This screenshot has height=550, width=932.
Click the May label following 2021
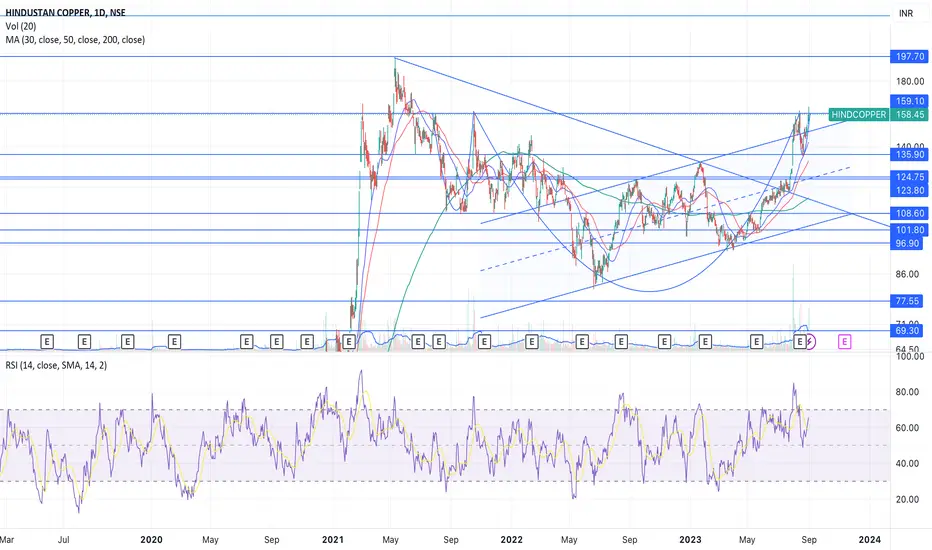pos(391,540)
